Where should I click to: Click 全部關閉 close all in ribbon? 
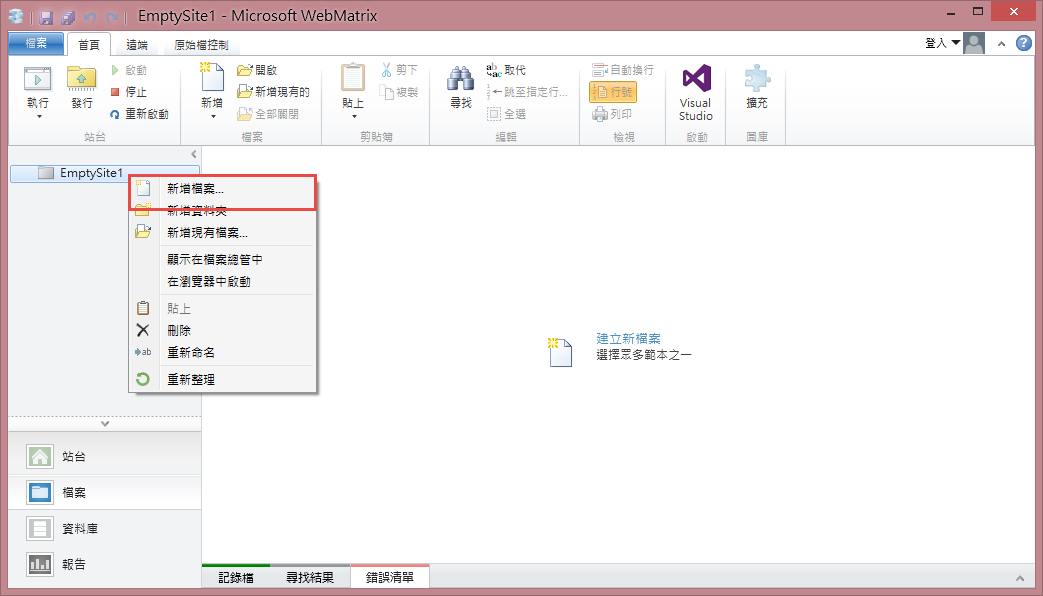268,114
